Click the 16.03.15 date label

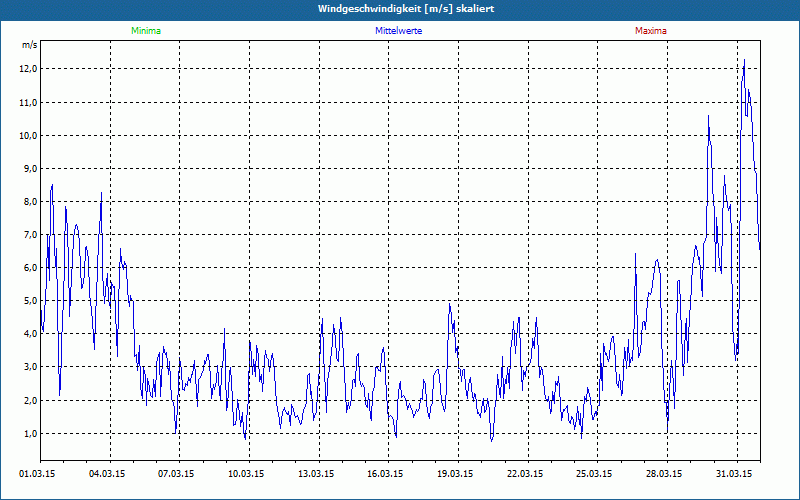point(385,474)
